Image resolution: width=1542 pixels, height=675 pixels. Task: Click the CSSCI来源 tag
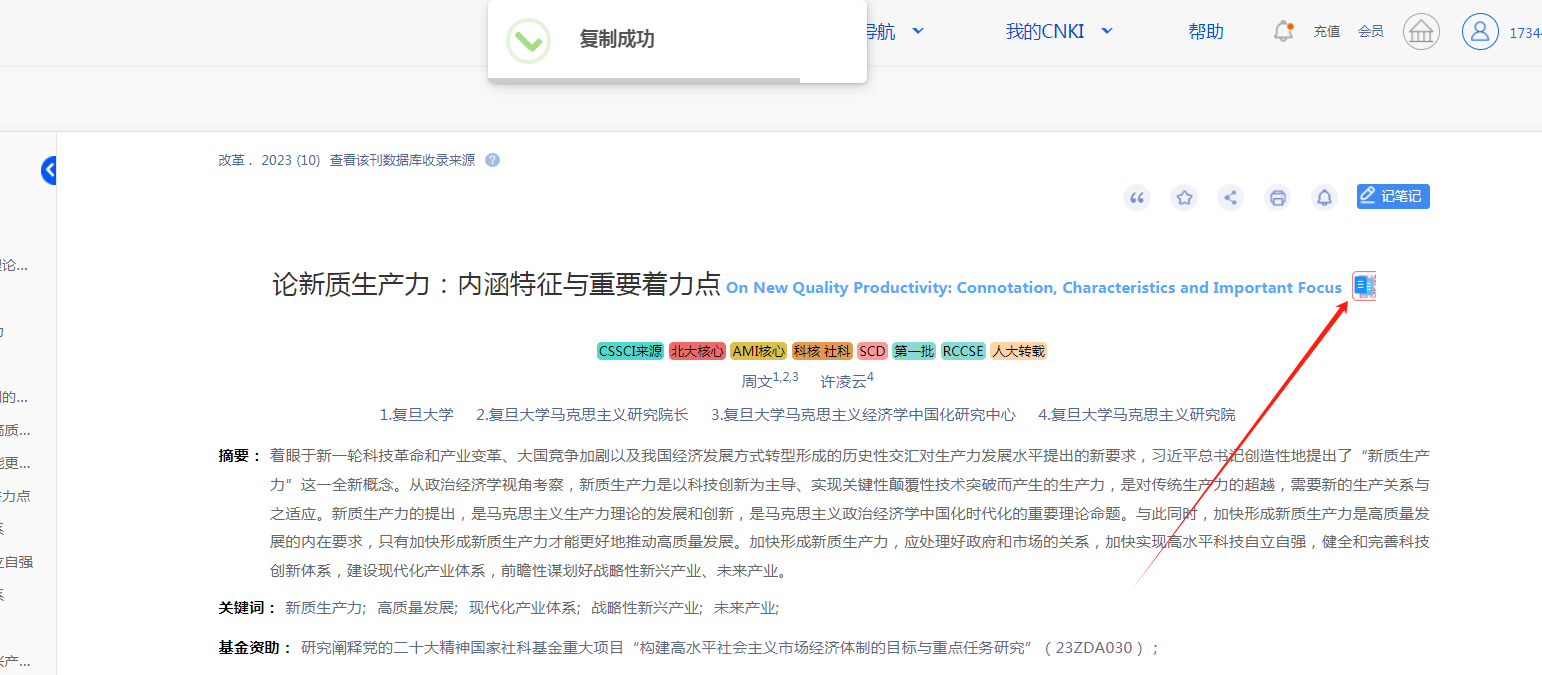click(x=630, y=351)
